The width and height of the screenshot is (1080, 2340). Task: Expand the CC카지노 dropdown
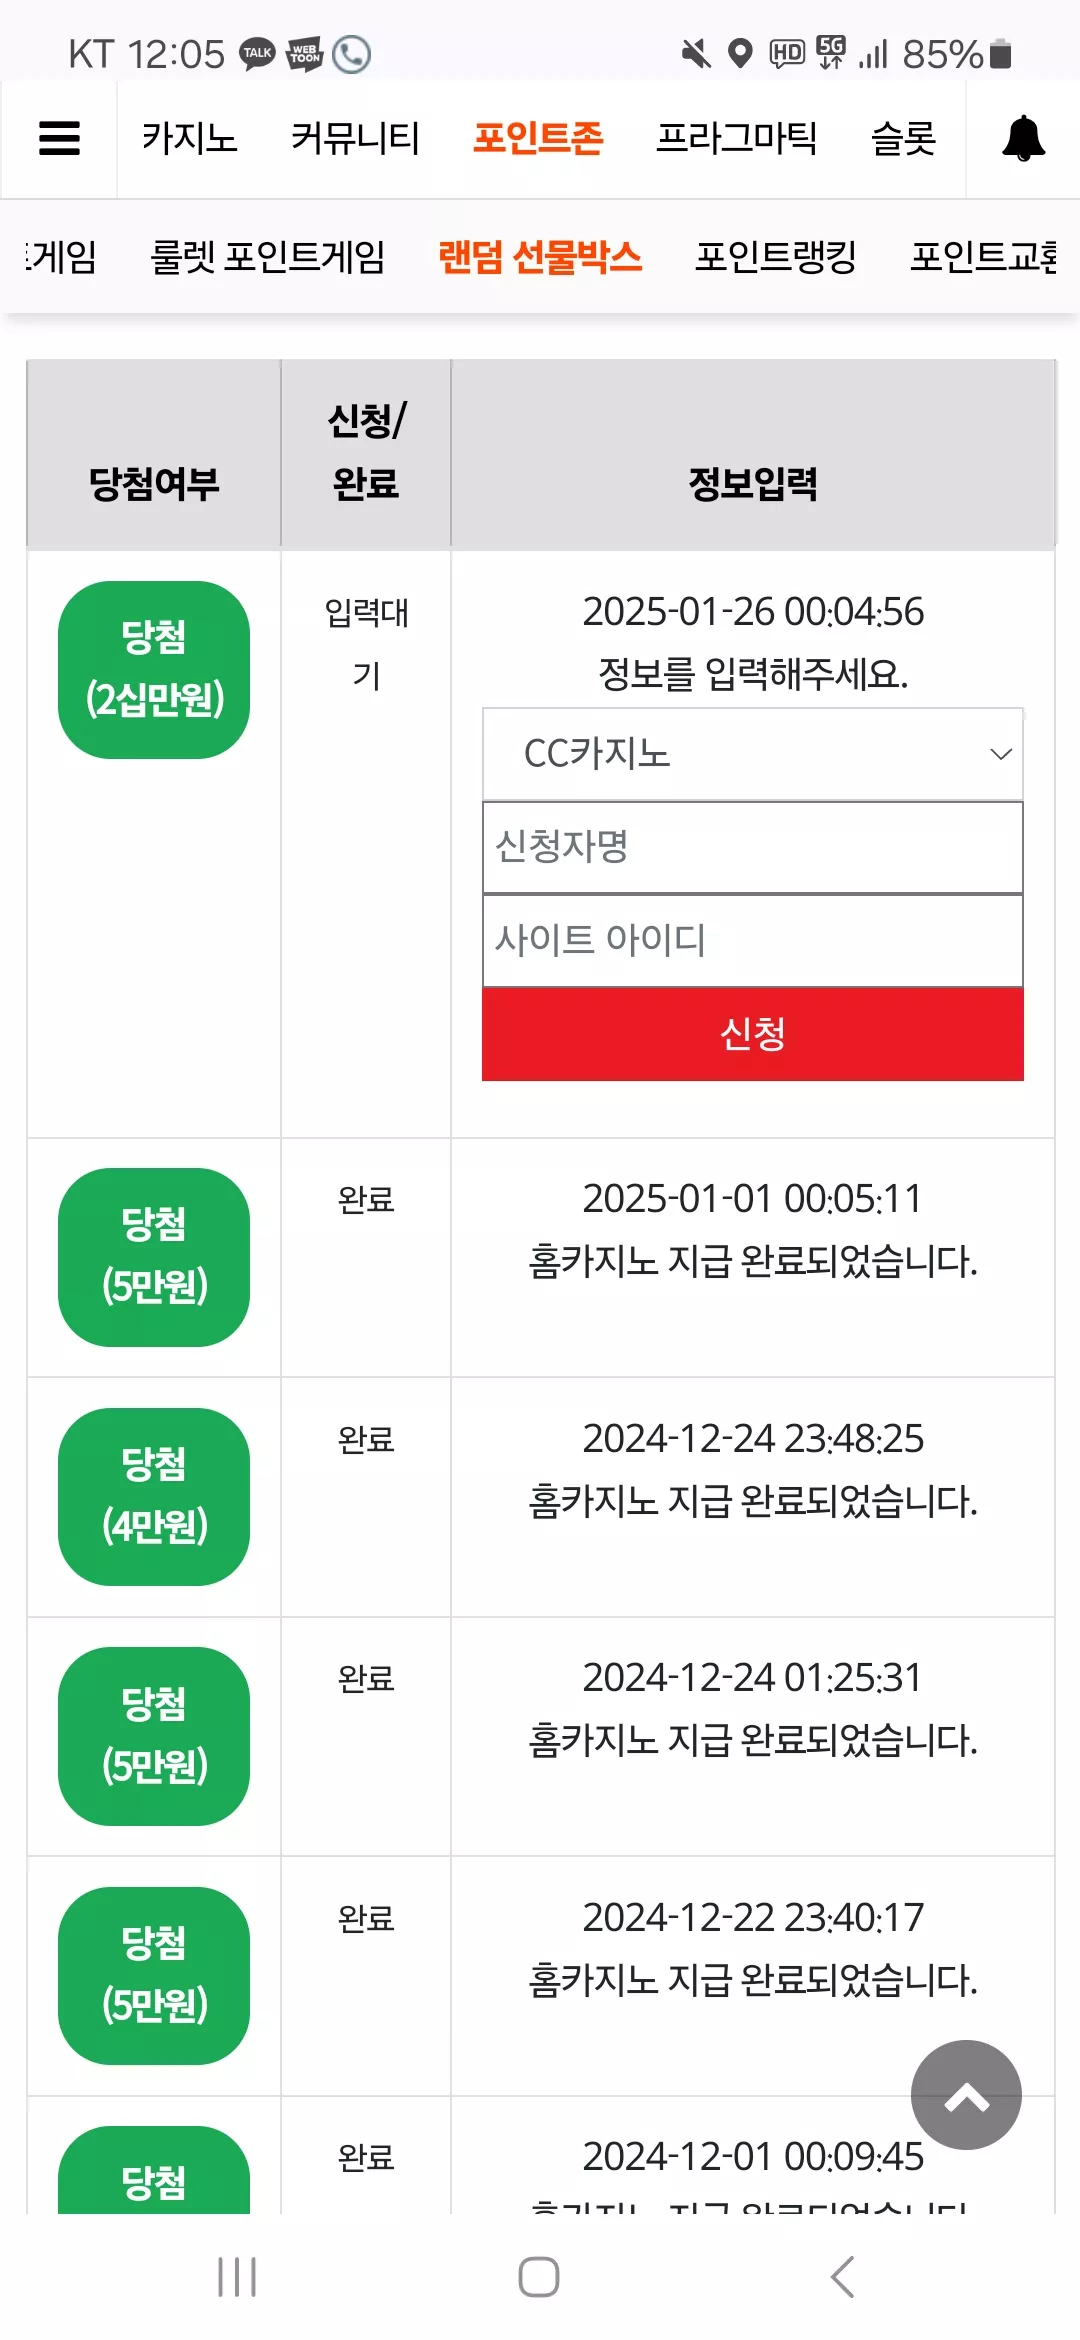(753, 754)
